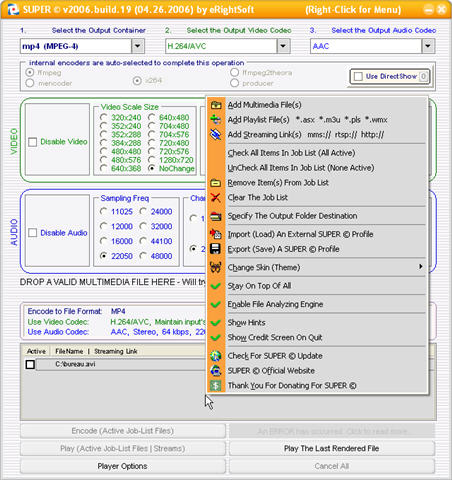
Task: Expand the Change Skin (Theme) submenu arrow
Action: pos(421,267)
